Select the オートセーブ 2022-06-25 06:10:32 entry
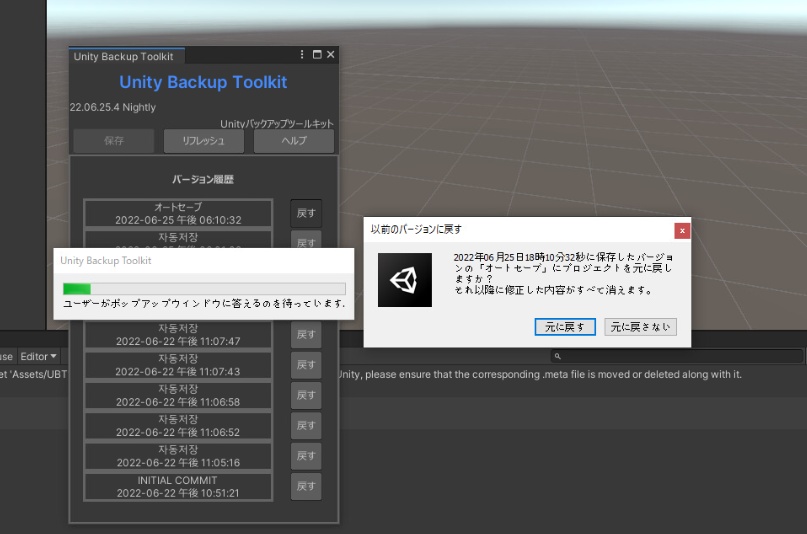This screenshot has width=807, height=534. [178, 213]
